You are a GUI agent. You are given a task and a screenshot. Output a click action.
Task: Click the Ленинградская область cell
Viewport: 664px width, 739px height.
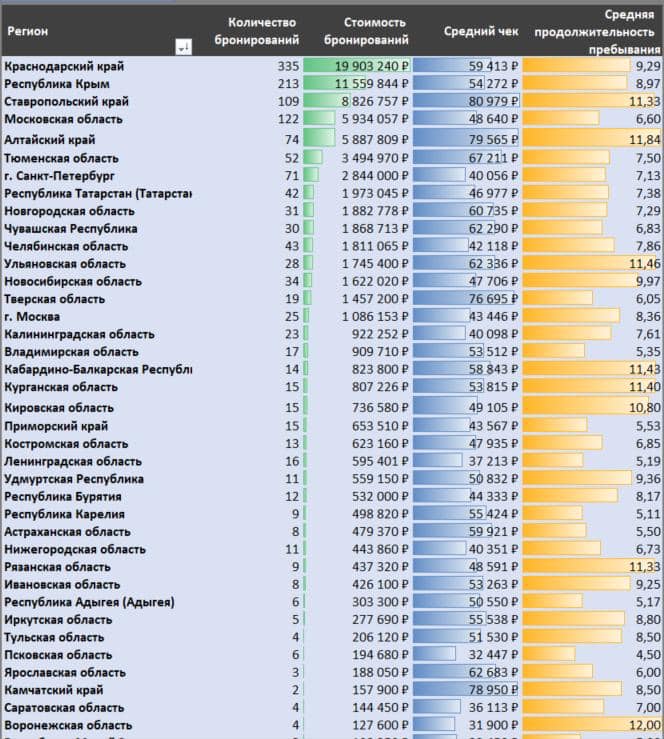pos(73,461)
